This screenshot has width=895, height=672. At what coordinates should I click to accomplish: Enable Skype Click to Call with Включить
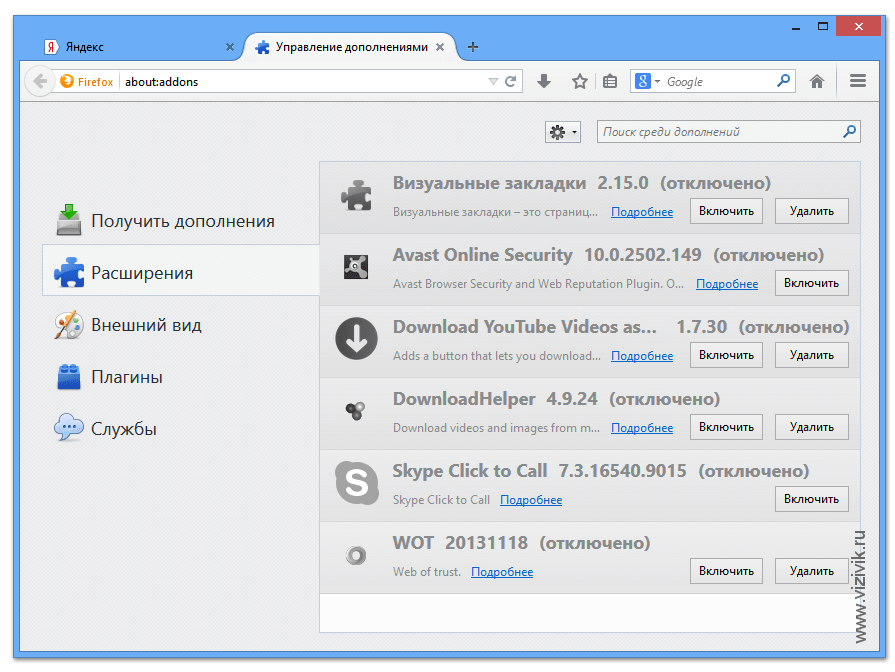[811, 499]
